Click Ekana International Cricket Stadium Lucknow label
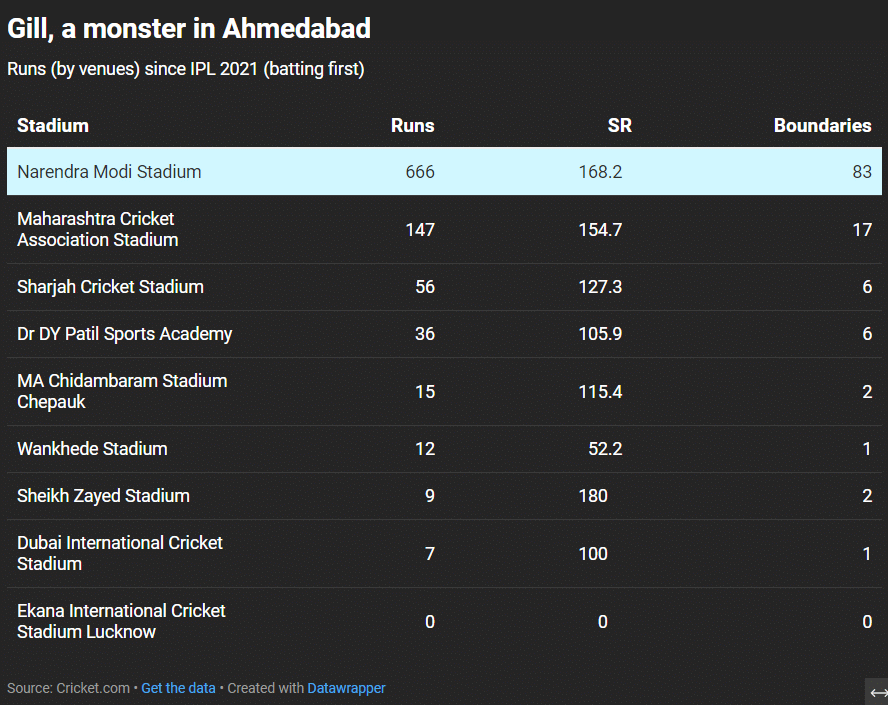Image resolution: width=888 pixels, height=705 pixels. pyautogui.click(x=121, y=621)
